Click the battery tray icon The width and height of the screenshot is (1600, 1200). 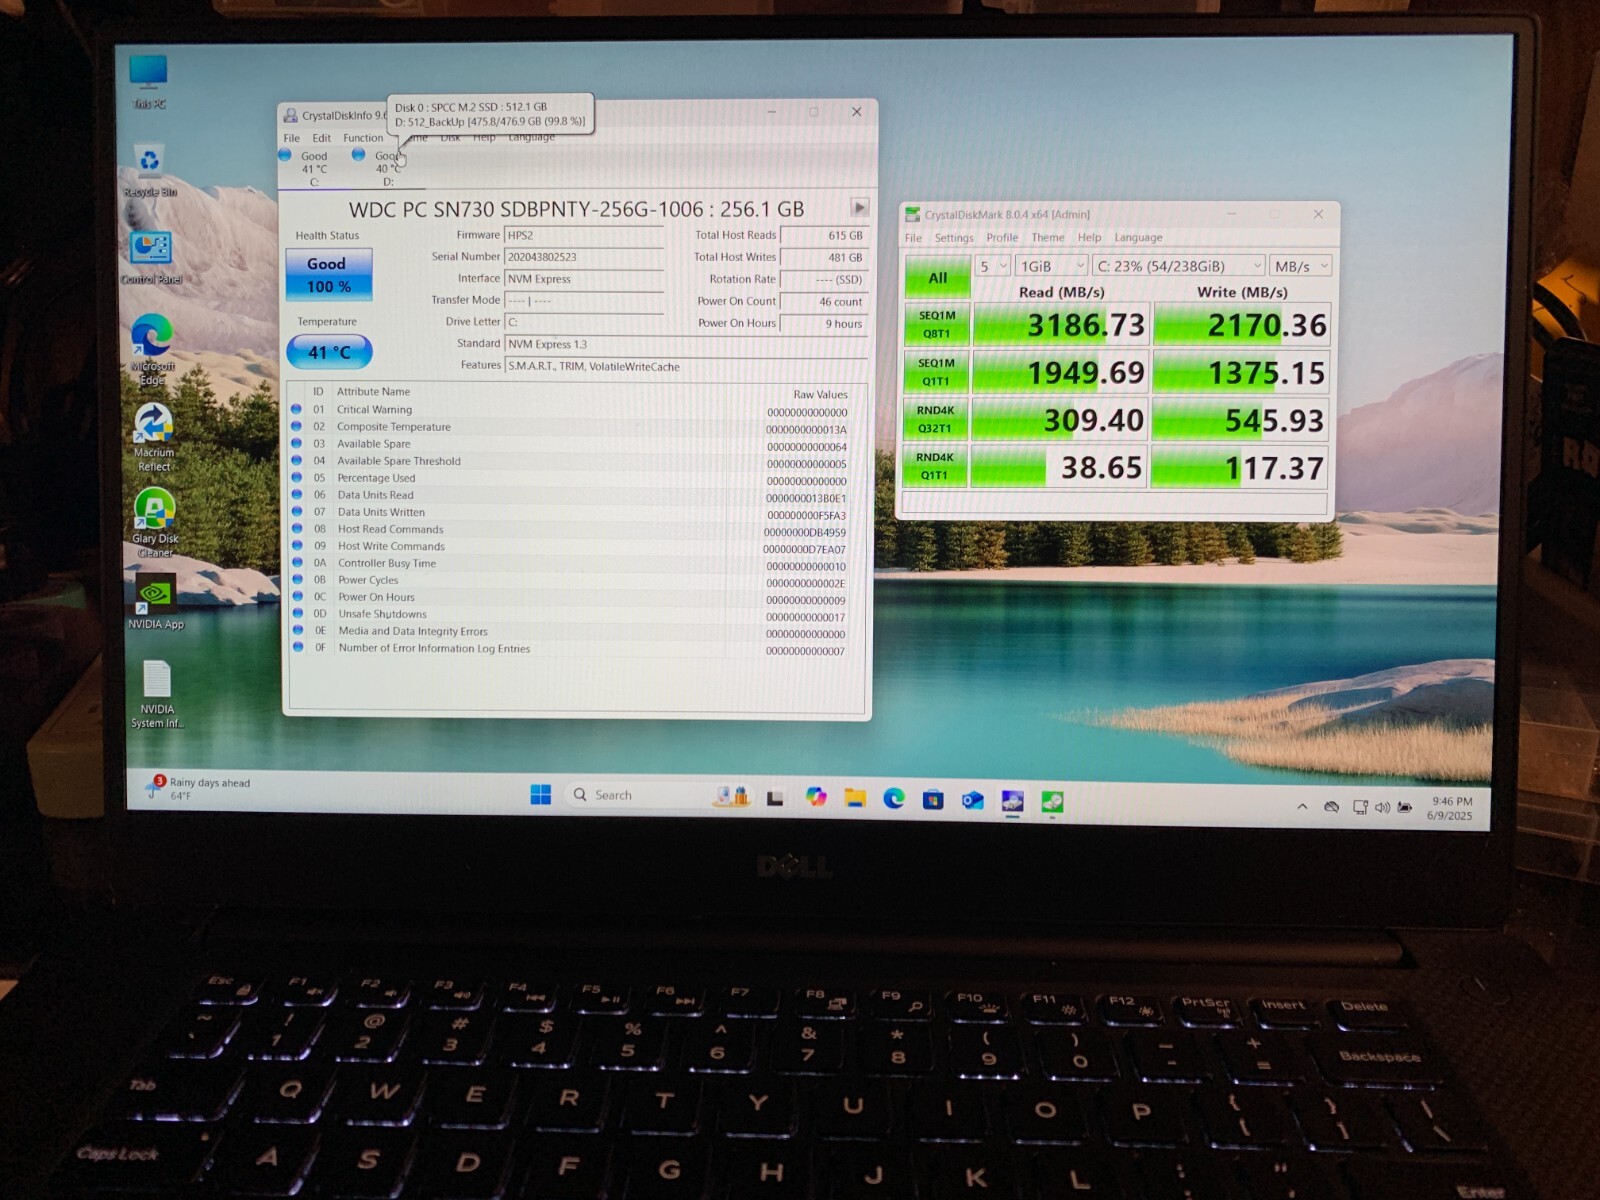coord(1405,808)
